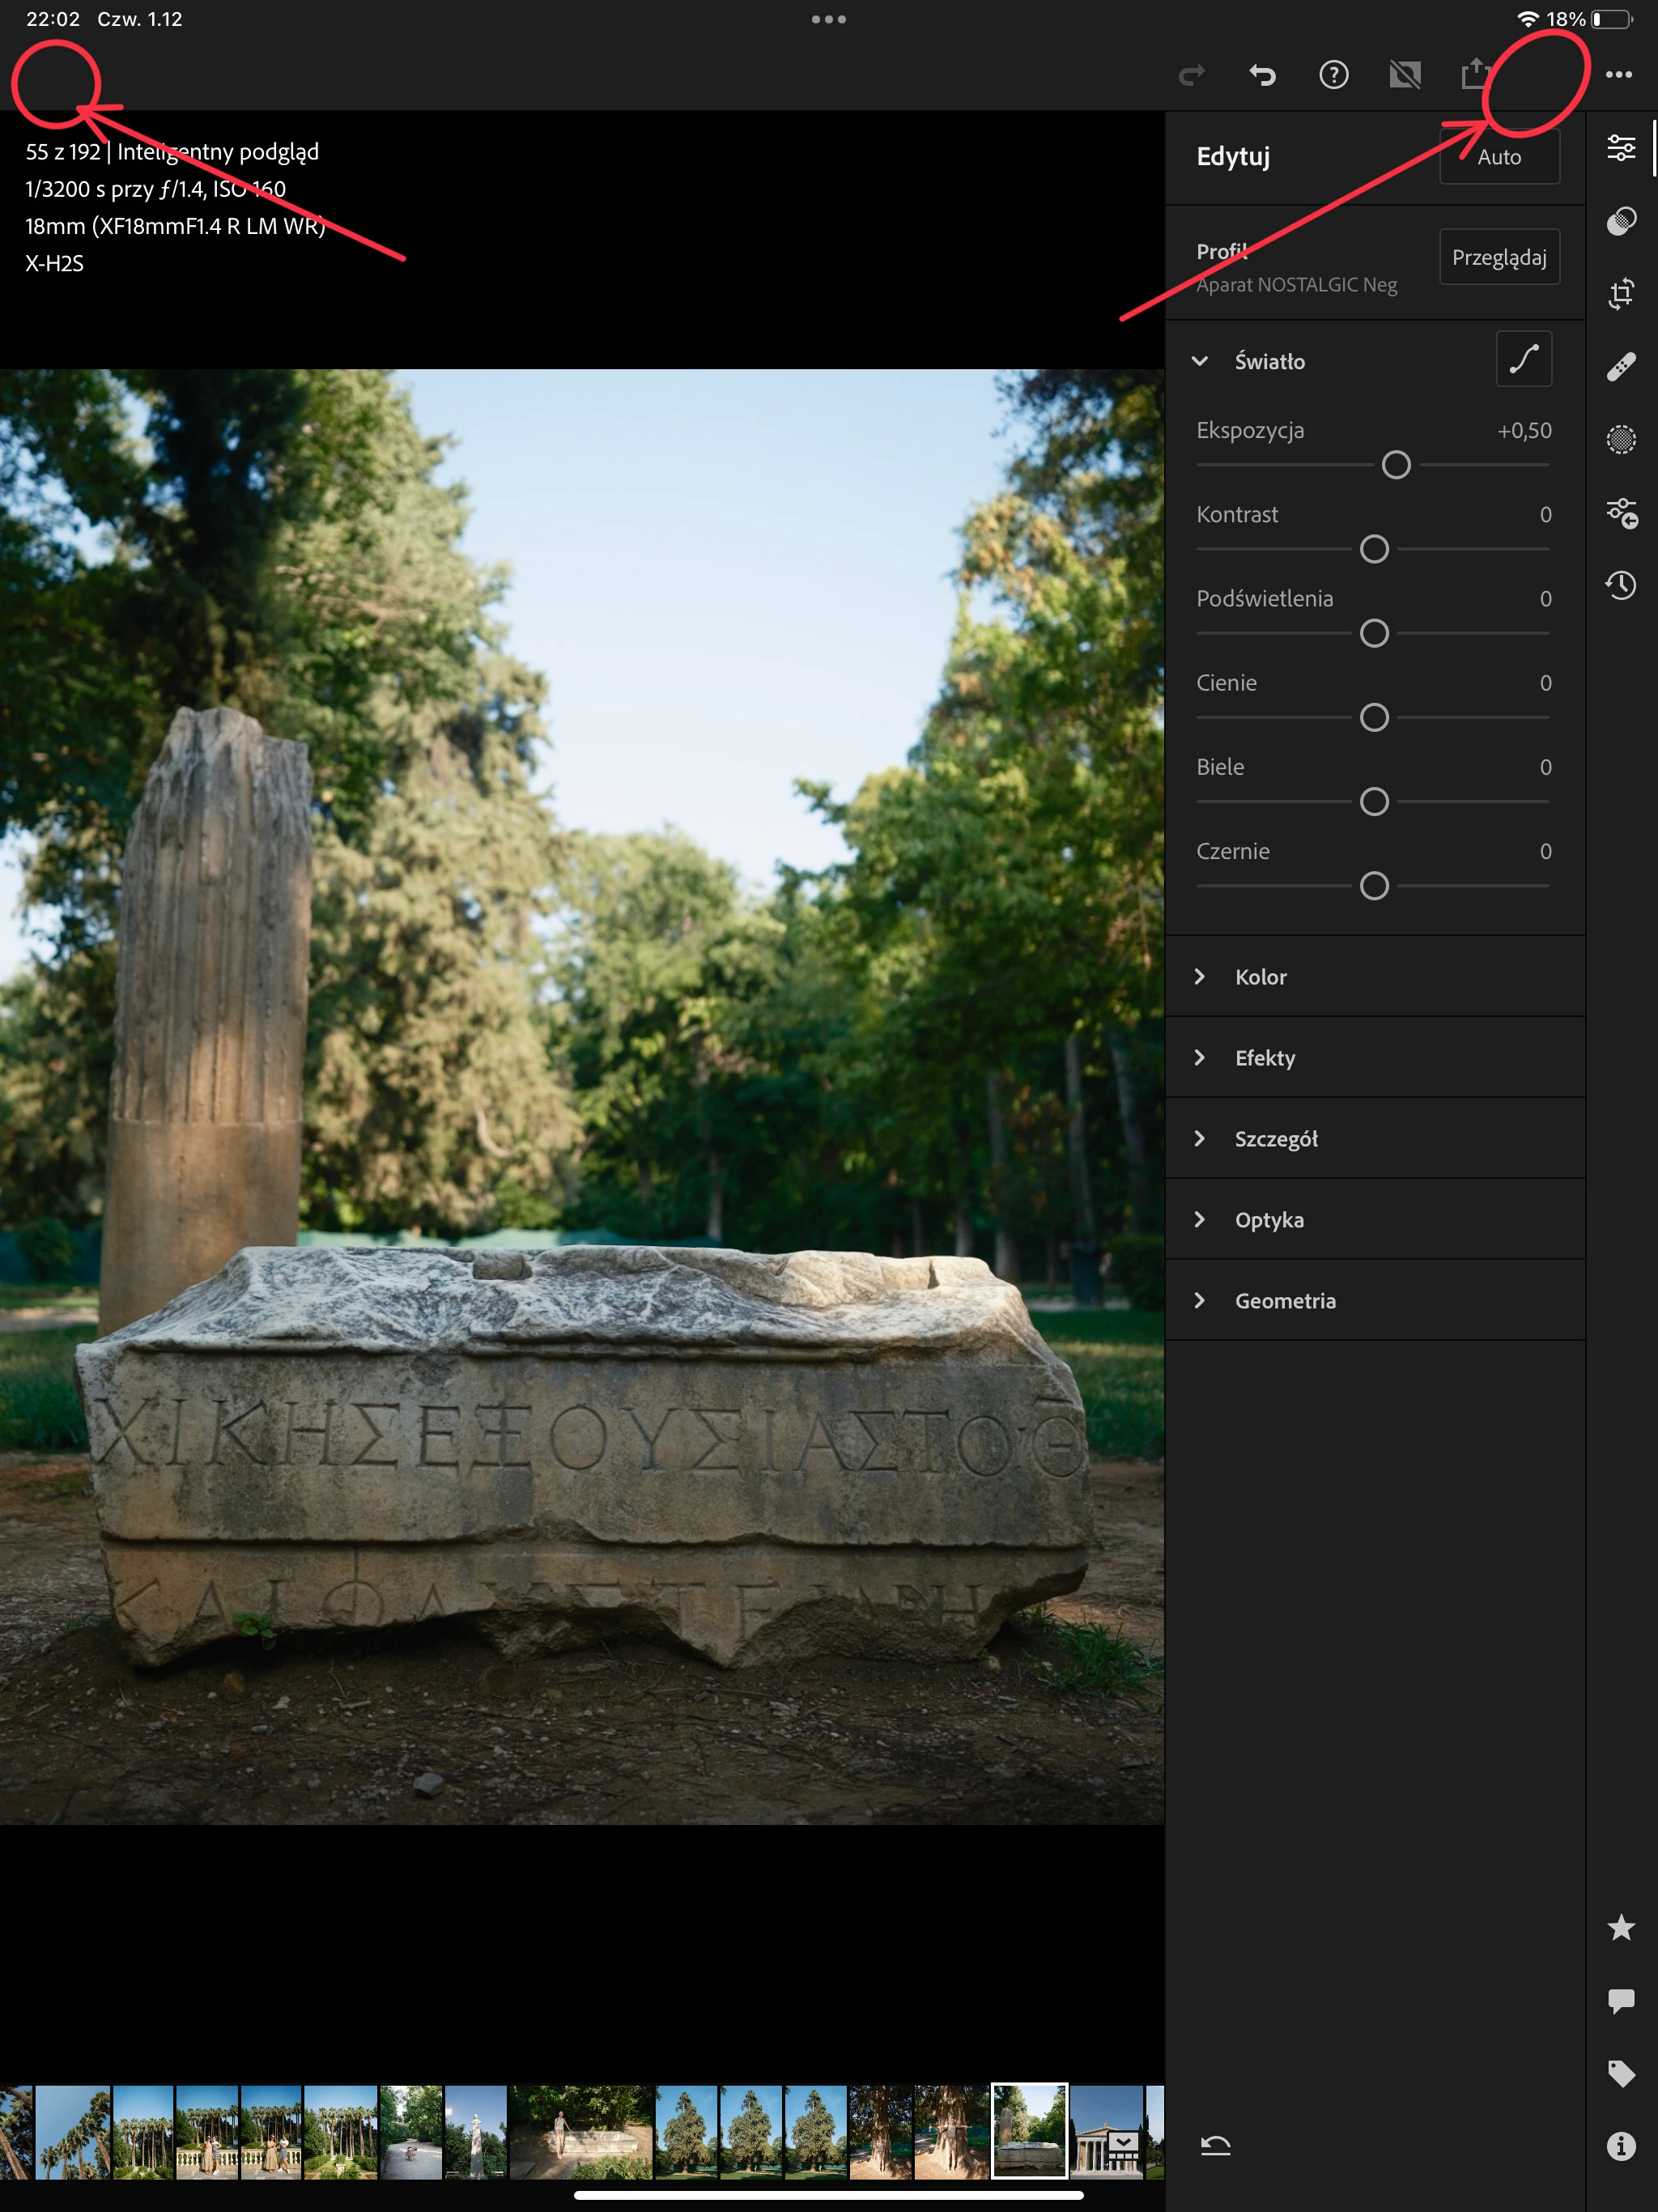Viewport: 1658px width, 2212px height.
Task: Open the help question mark icon
Action: [x=1333, y=75]
